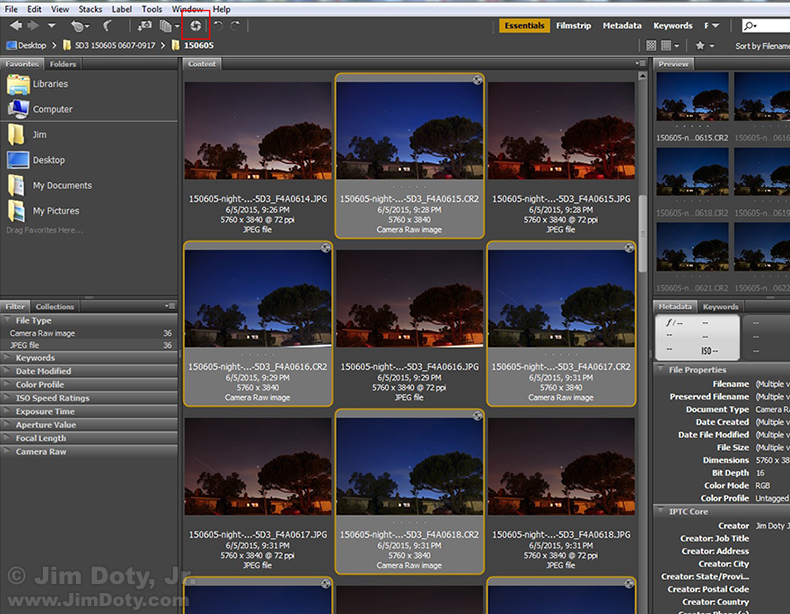Toggle the Camera Raw image file type filter

coord(89,333)
